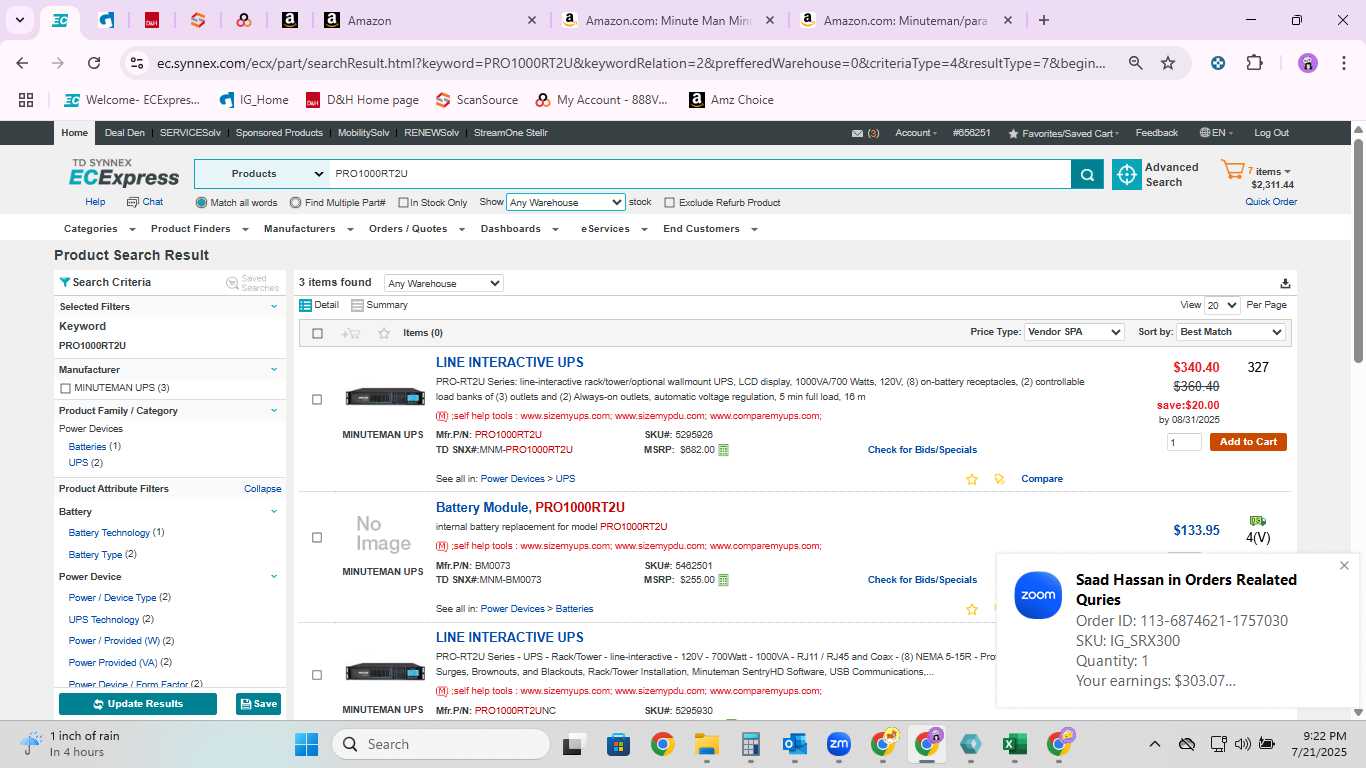The height and width of the screenshot is (768, 1366).
Task: Open Orders / Quotes menu
Action: tap(416, 229)
